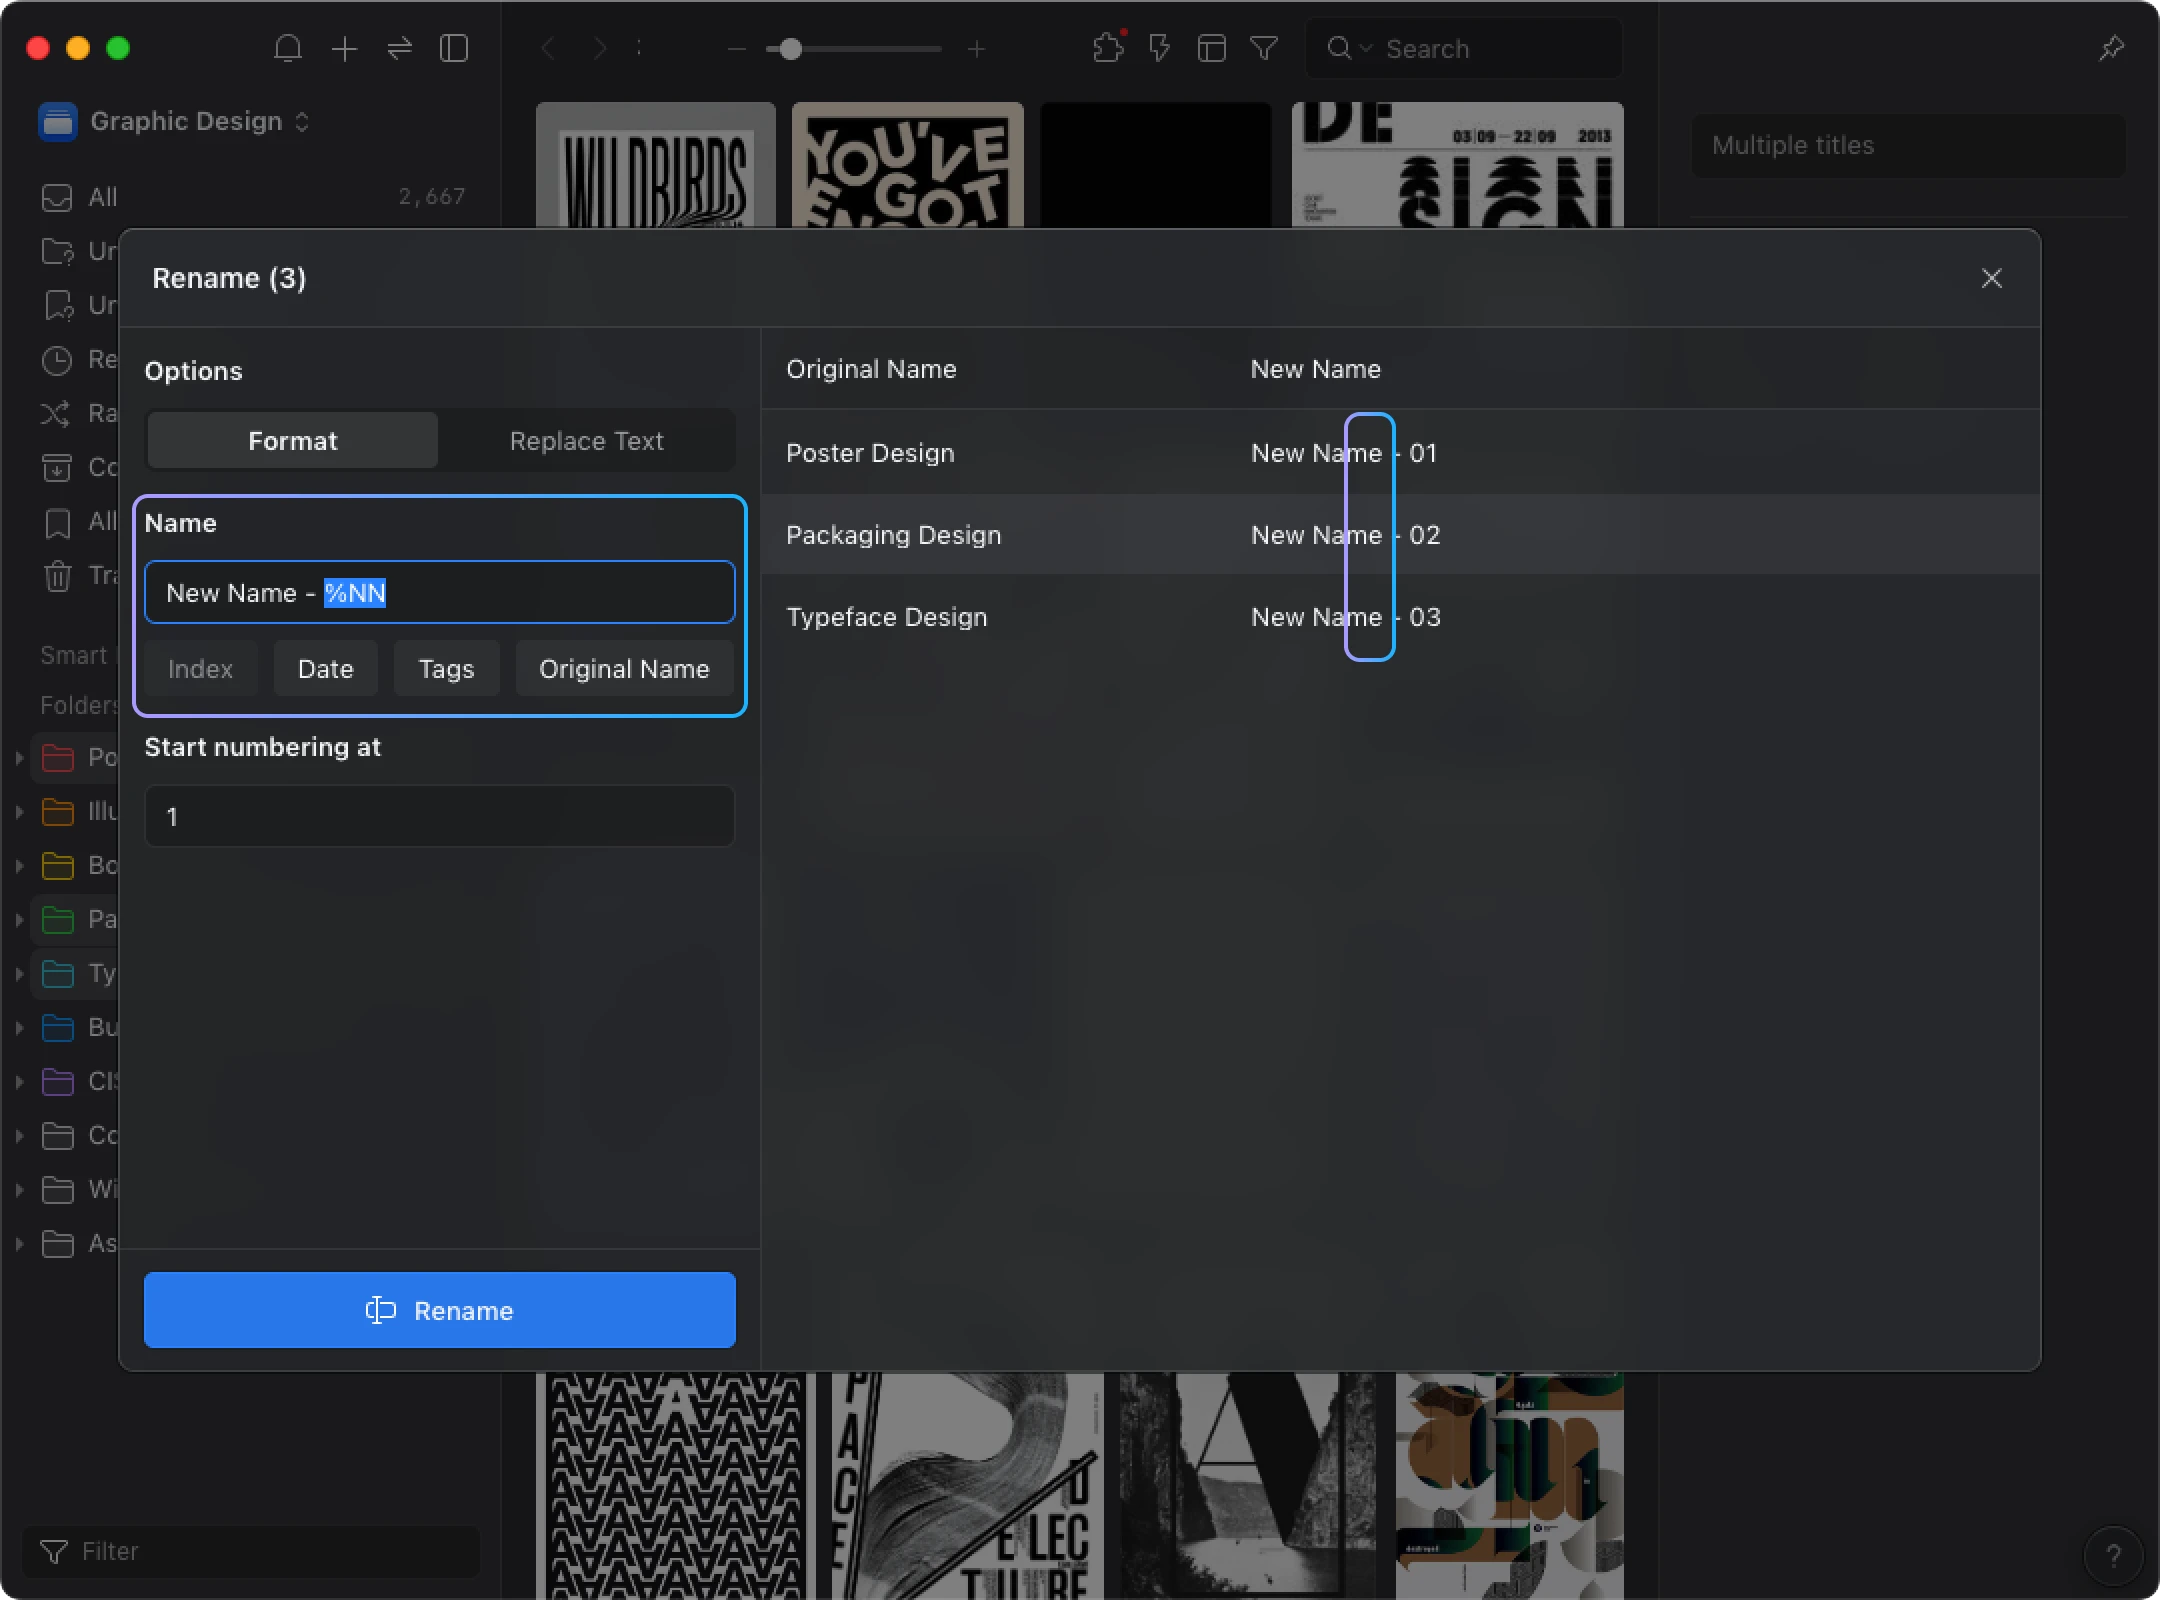The width and height of the screenshot is (2160, 1600).
Task: Click the Random shuffle icon in sidebar
Action: 56,413
